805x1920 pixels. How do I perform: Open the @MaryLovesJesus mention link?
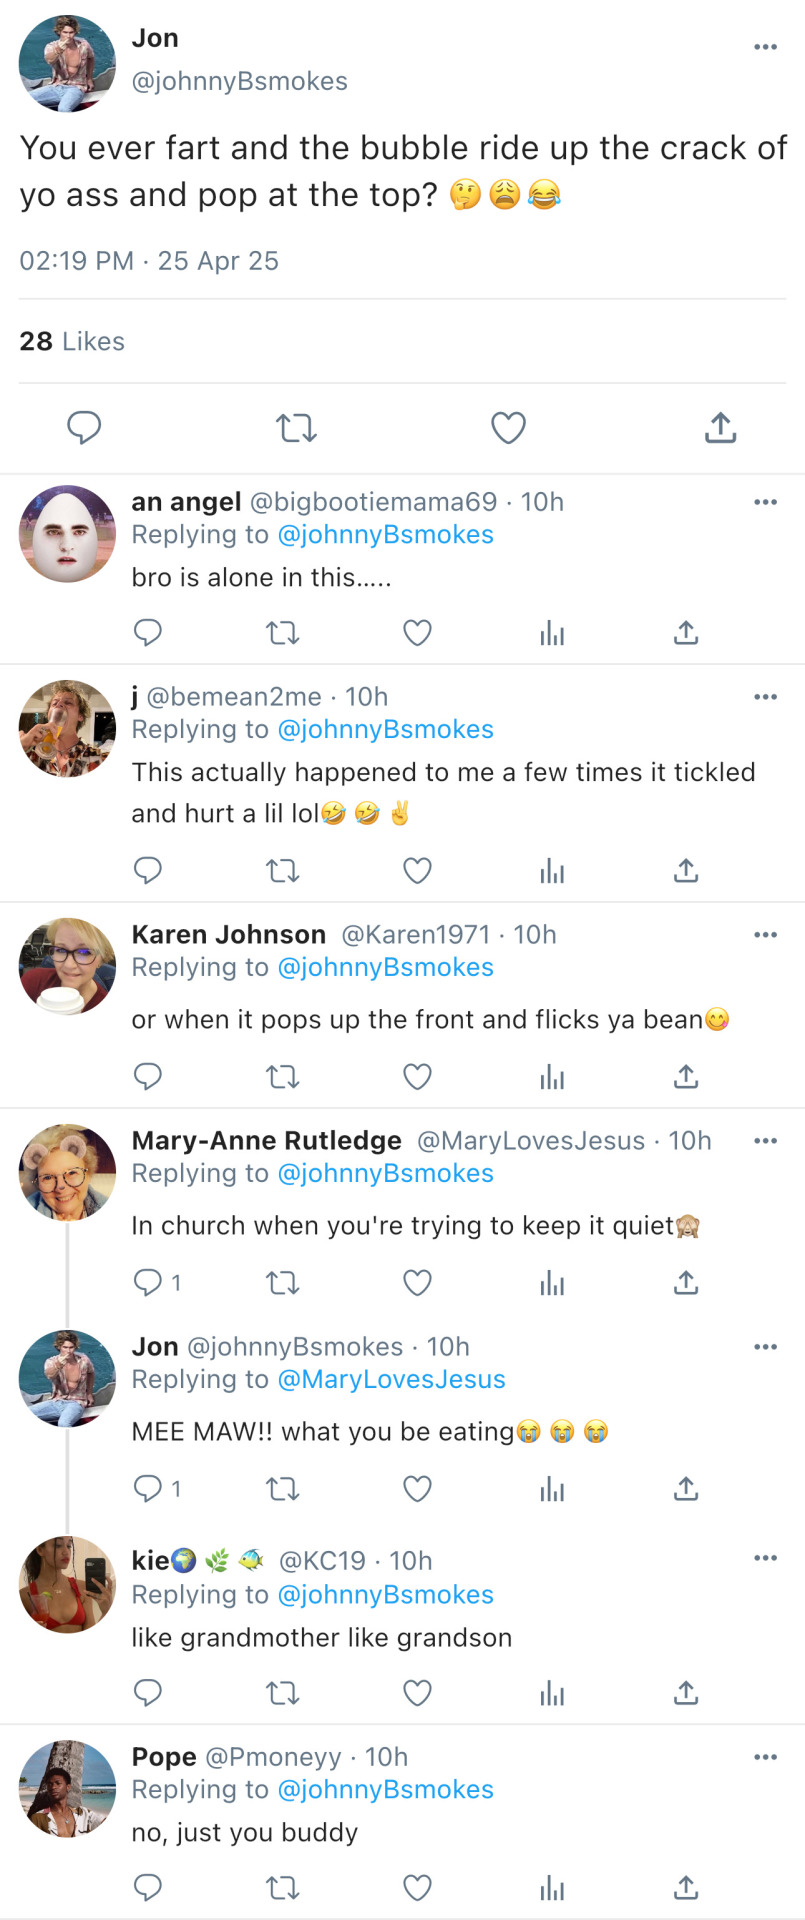(391, 1380)
